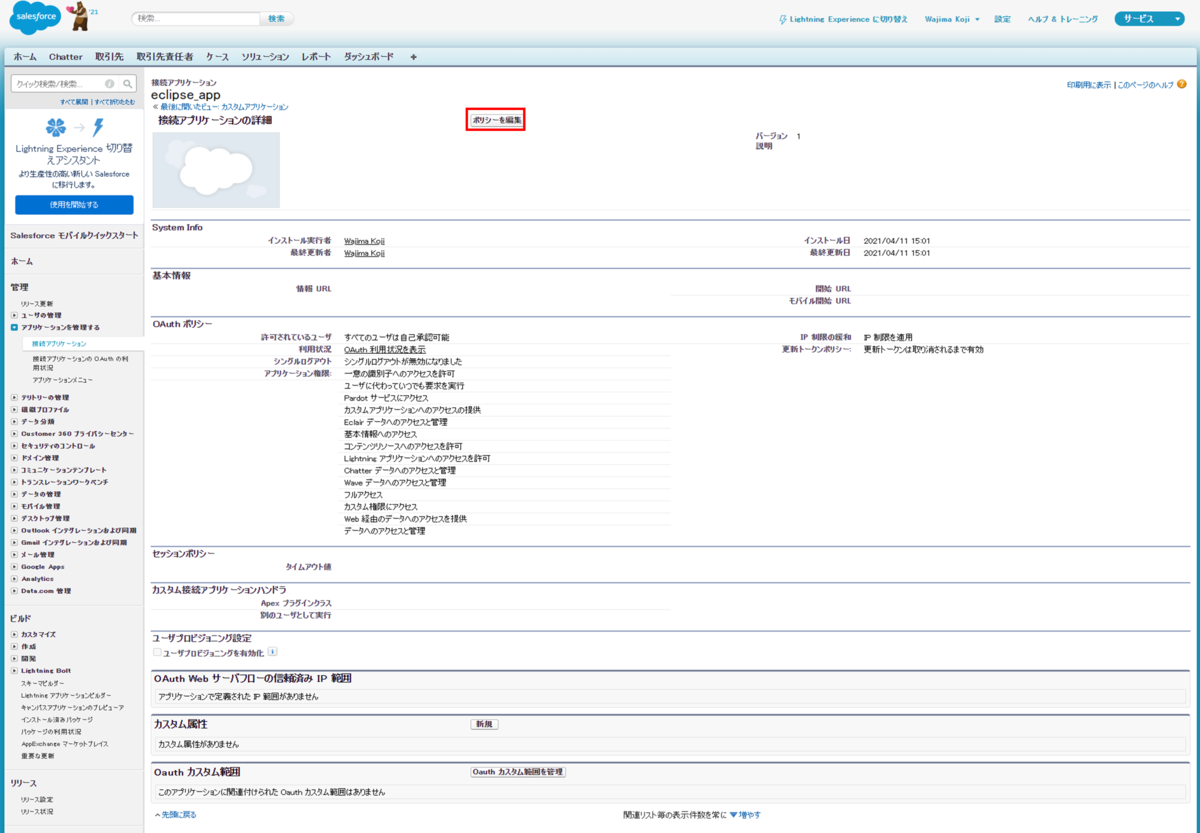Open the ホーム tab
This screenshot has height=833, width=1200.
point(25,57)
